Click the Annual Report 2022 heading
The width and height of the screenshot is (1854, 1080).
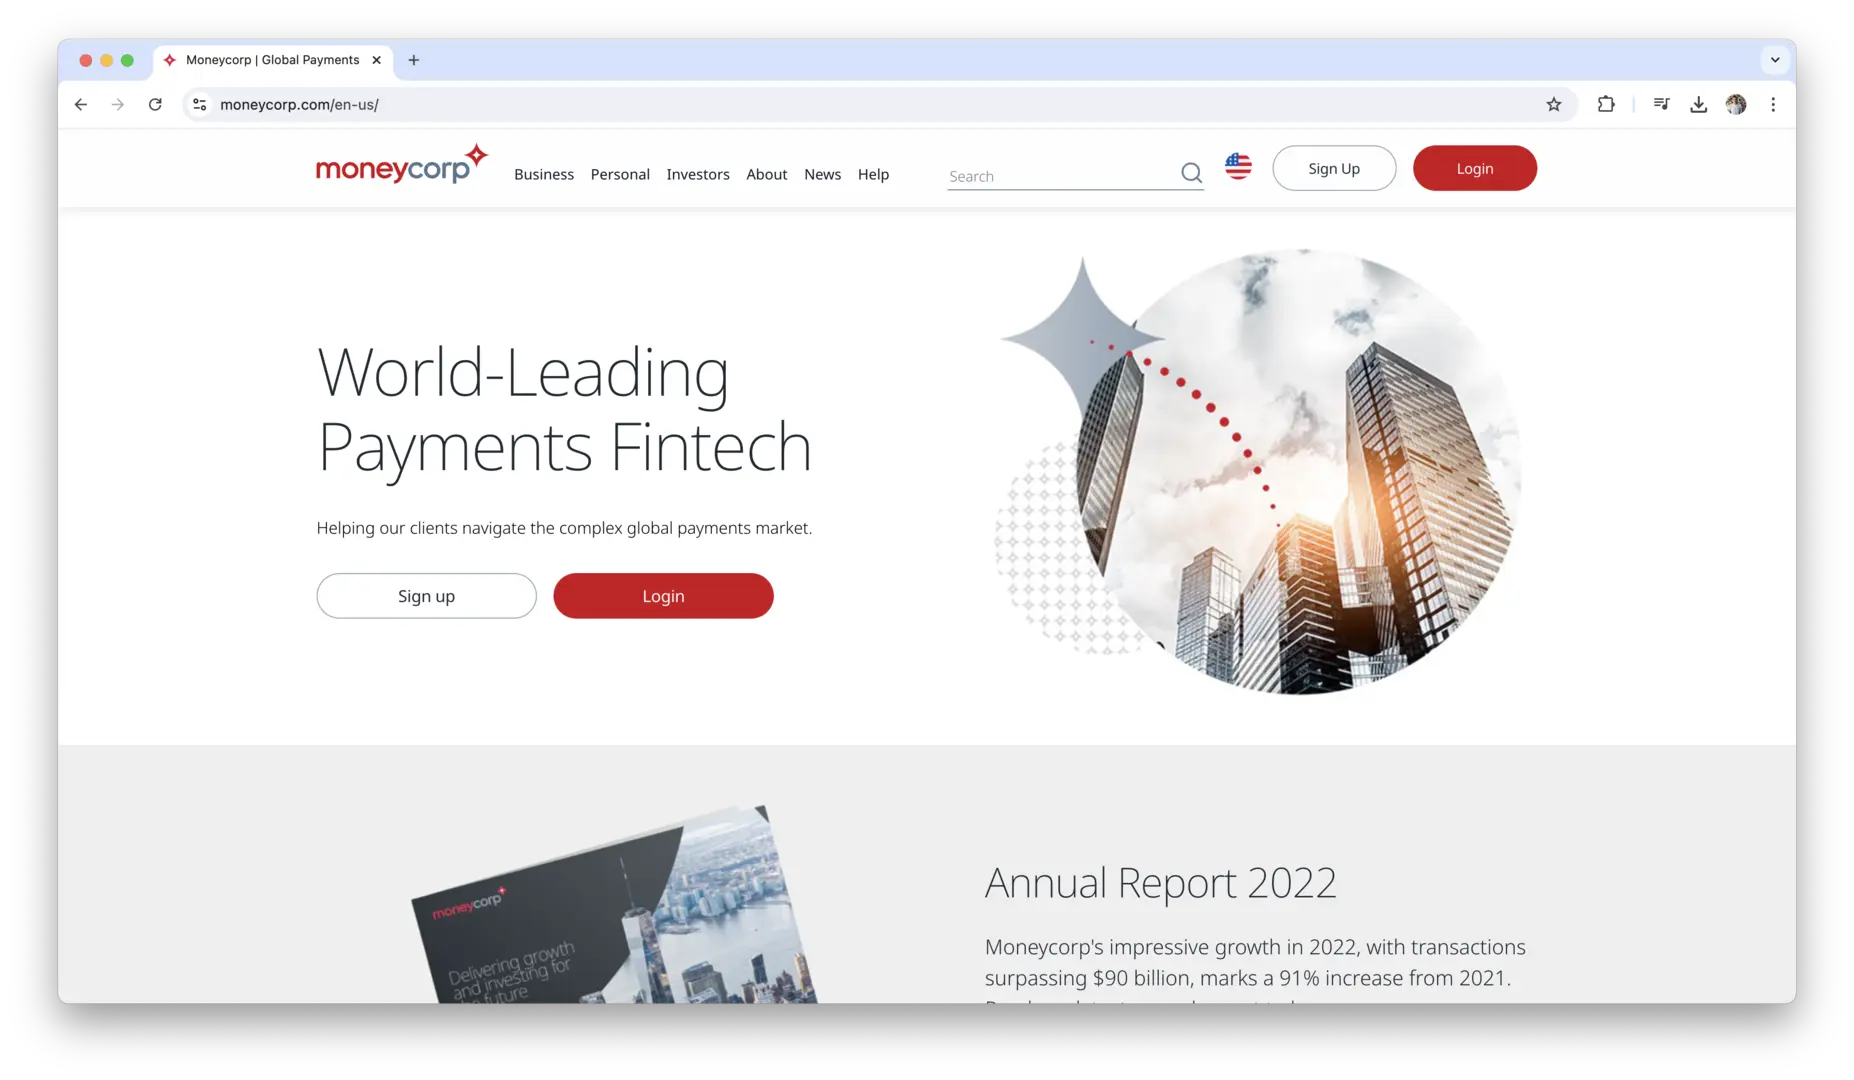click(x=1160, y=882)
